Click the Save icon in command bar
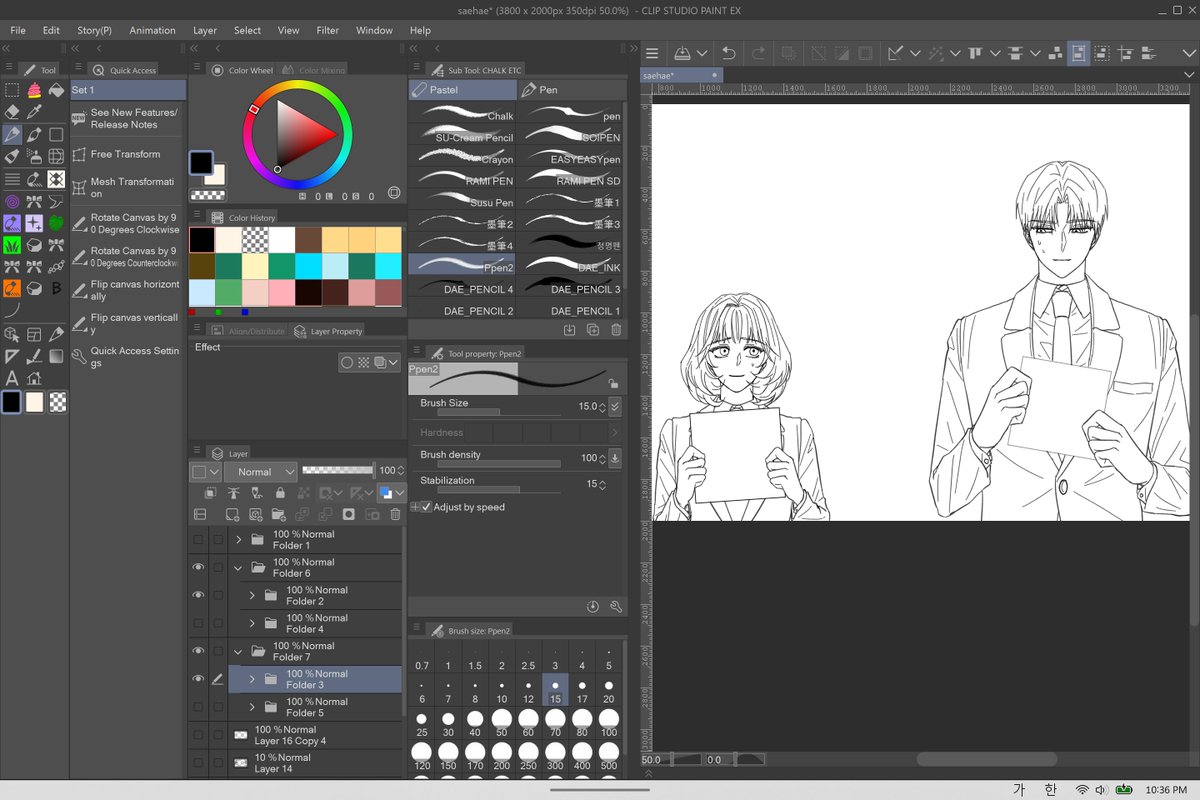1200x800 pixels. point(683,53)
